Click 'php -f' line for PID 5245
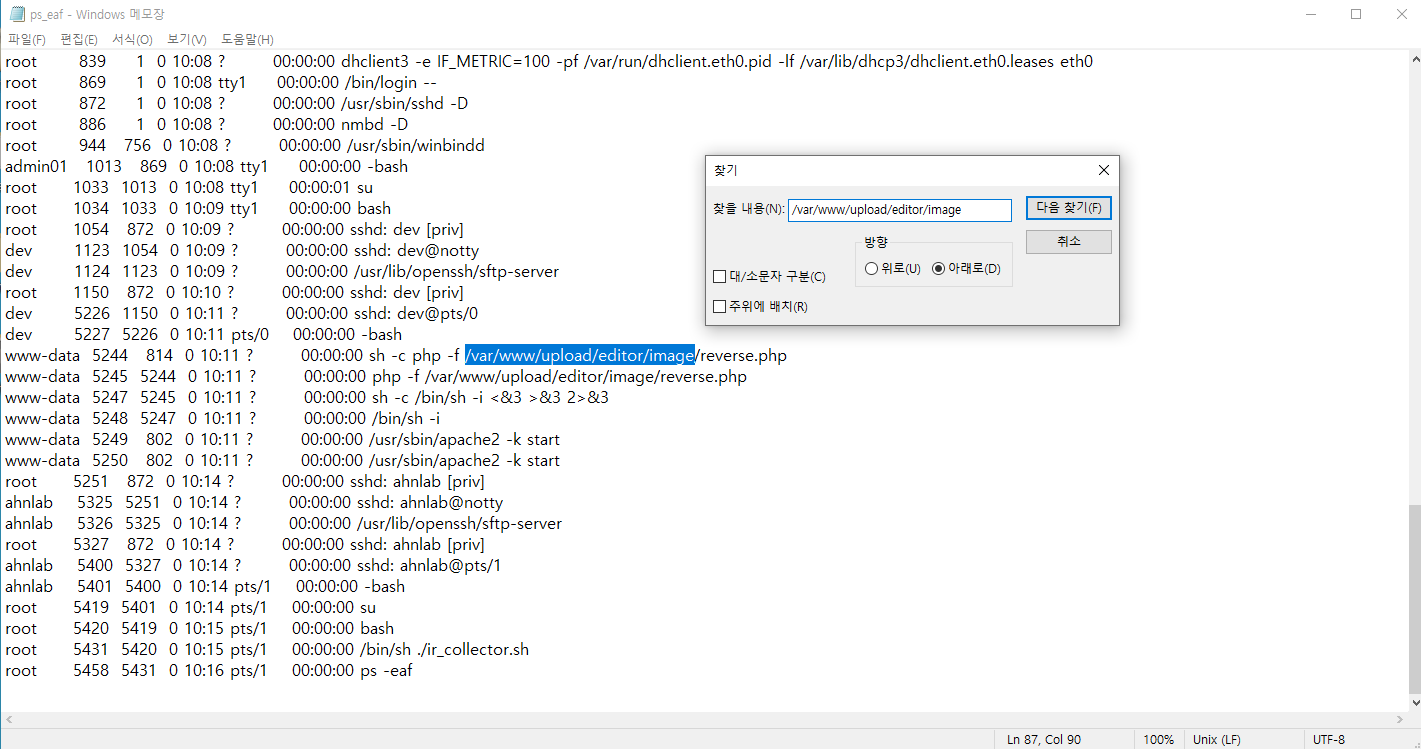Viewport: 1421px width, 749px height. pyautogui.click(x=559, y=376)
